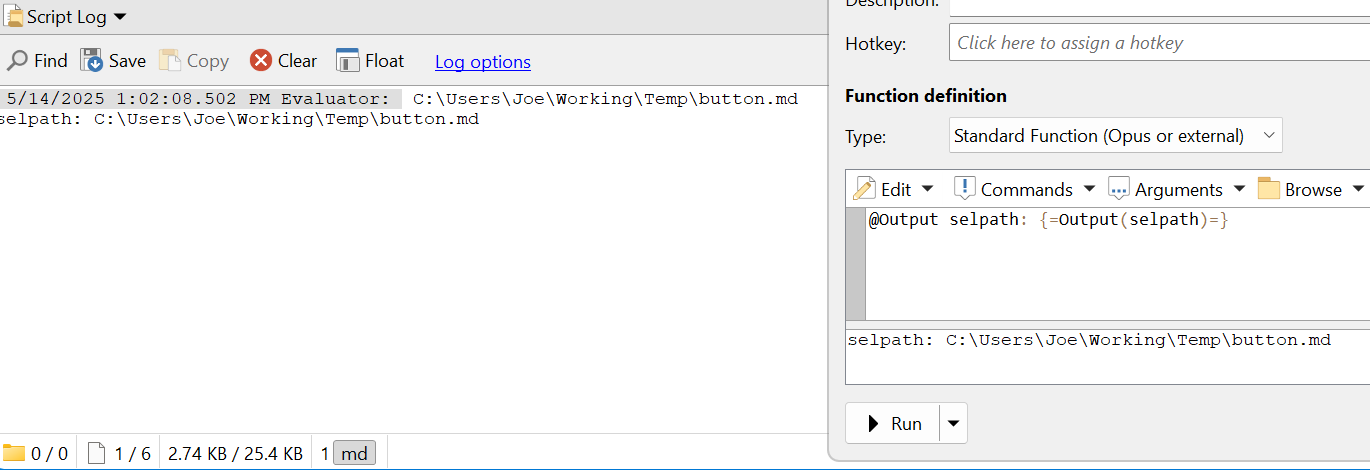
Task: Open the Edit pencil menu
Action: click(x=894, y=189)
